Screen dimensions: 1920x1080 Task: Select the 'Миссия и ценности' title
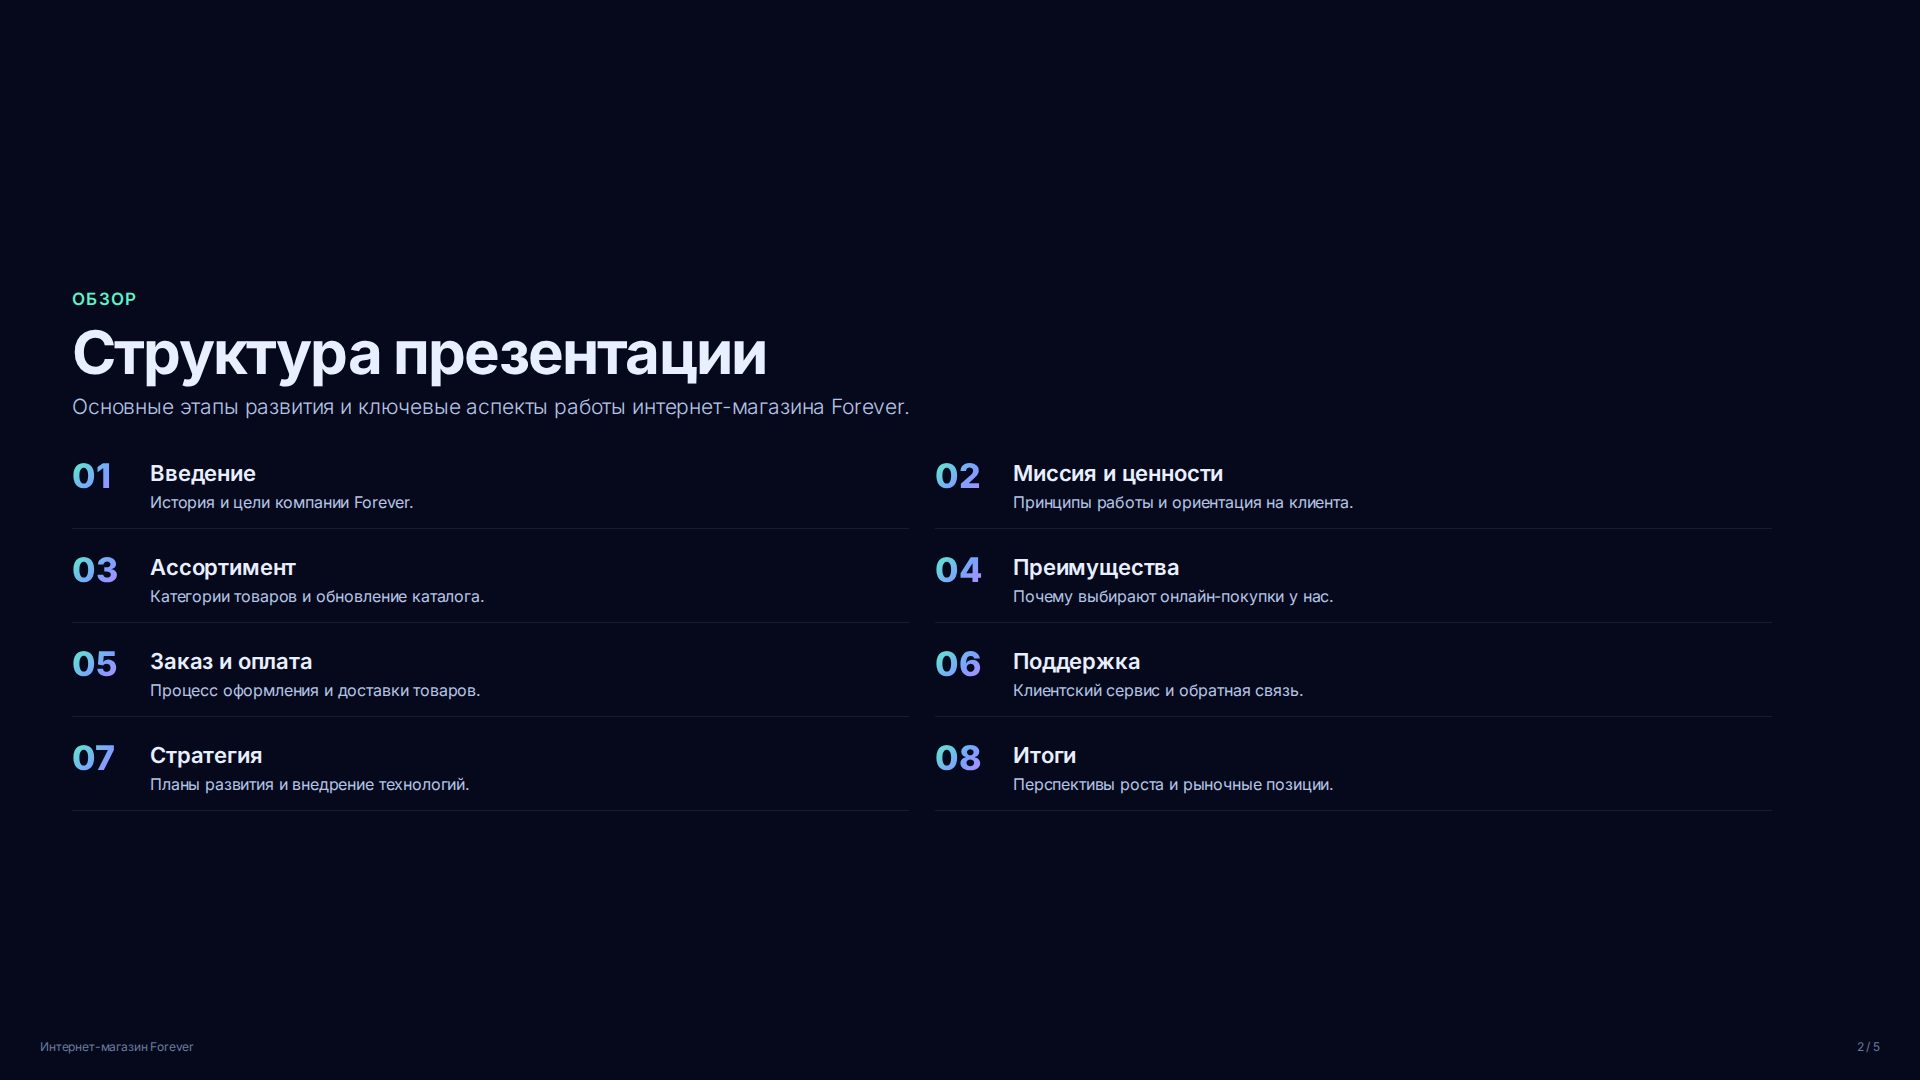1118,474
